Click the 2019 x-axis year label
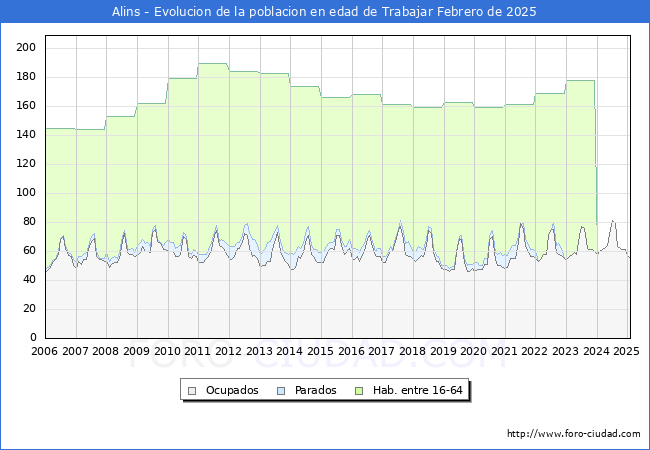The image size is (650, 450). [x=444, y=351]
